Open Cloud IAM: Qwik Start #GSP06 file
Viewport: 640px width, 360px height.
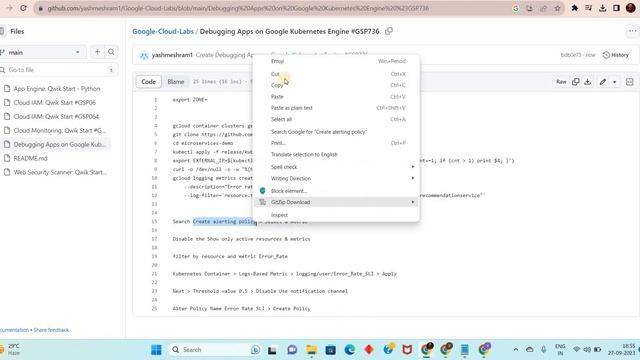[55, 102]
